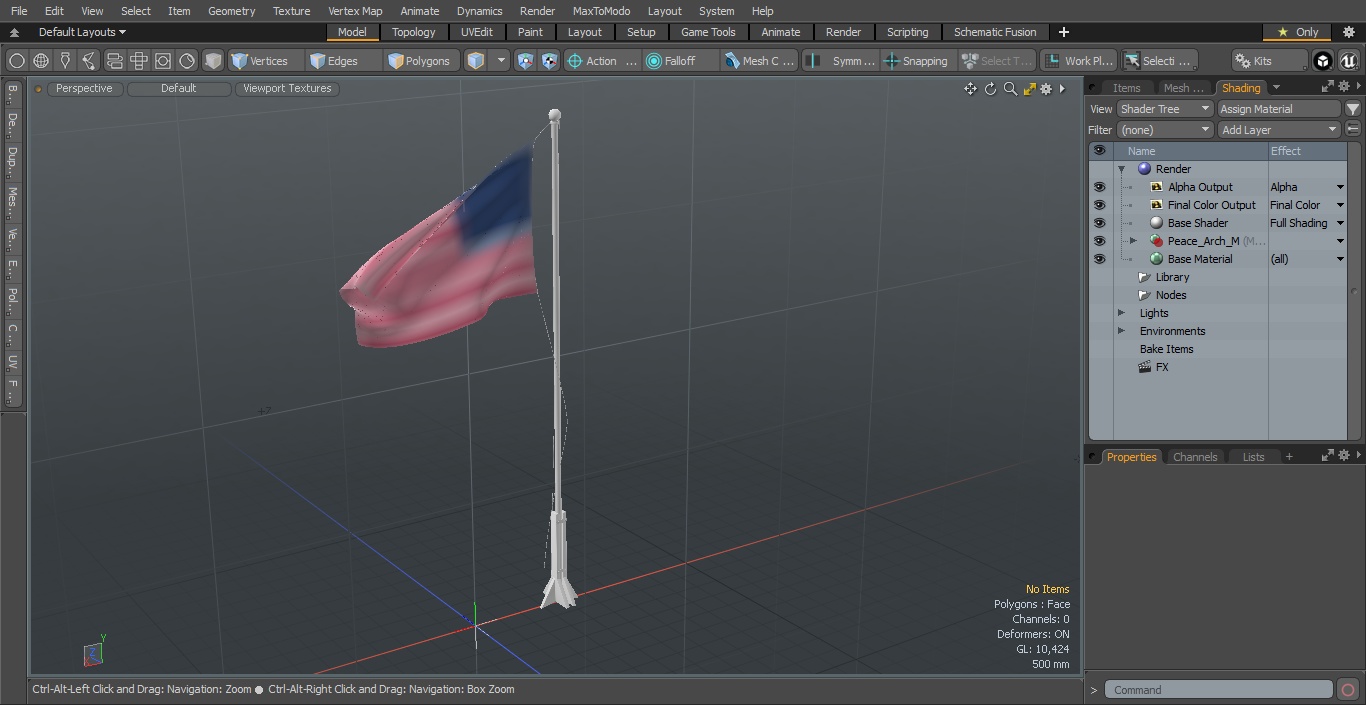This screenshot has height=705, width=1366.
Task: Open the MaxToModo menu
Action: click(x=601, y=11)
